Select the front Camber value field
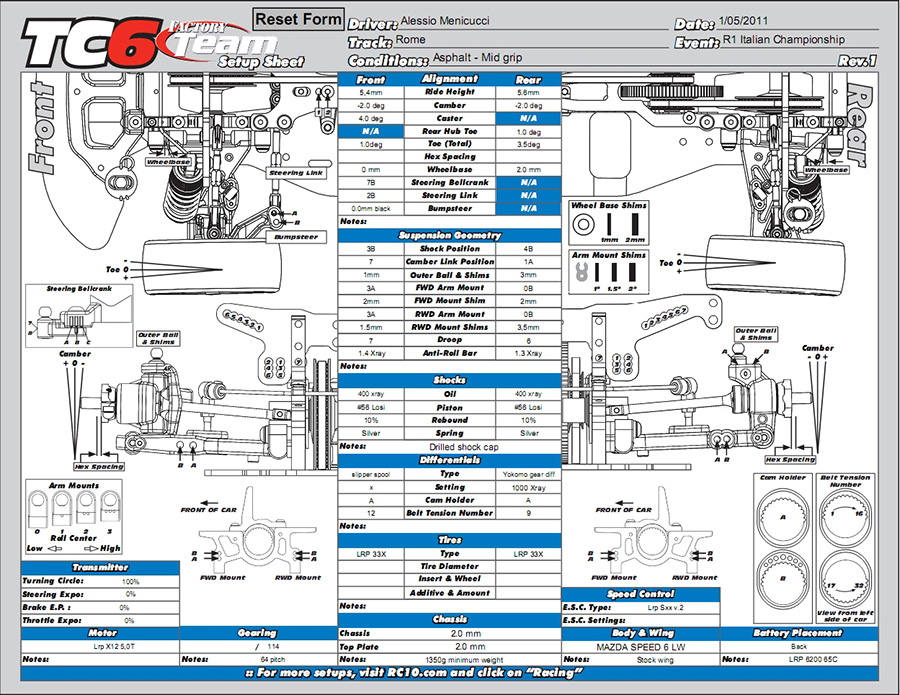The width and height of the screenshot is (900, 695). (371, 106)
